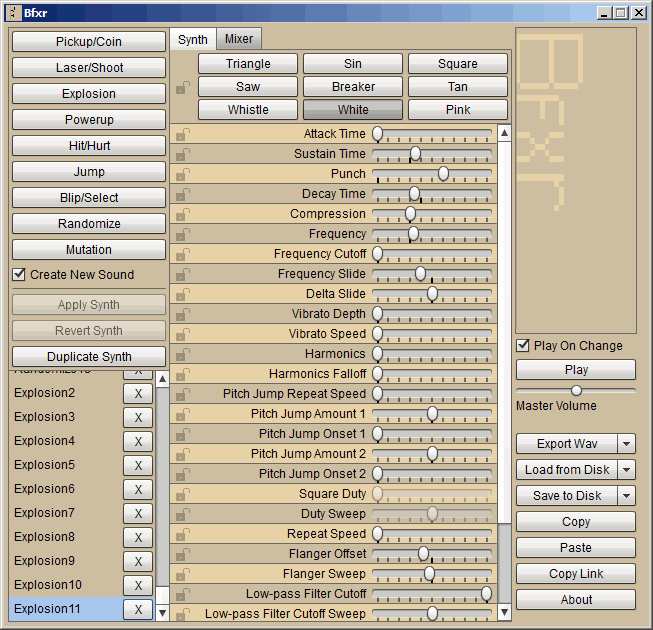
Task: Click the Mutation button
Action: click(x=89, y=249)
